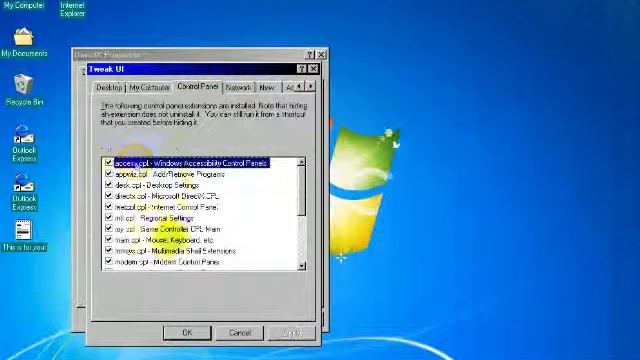Viewport: 640px width, 360px height.
Task: Select the 'inetcpl.cpl - Internet Control Panel' row
Action: click(167, 207)
